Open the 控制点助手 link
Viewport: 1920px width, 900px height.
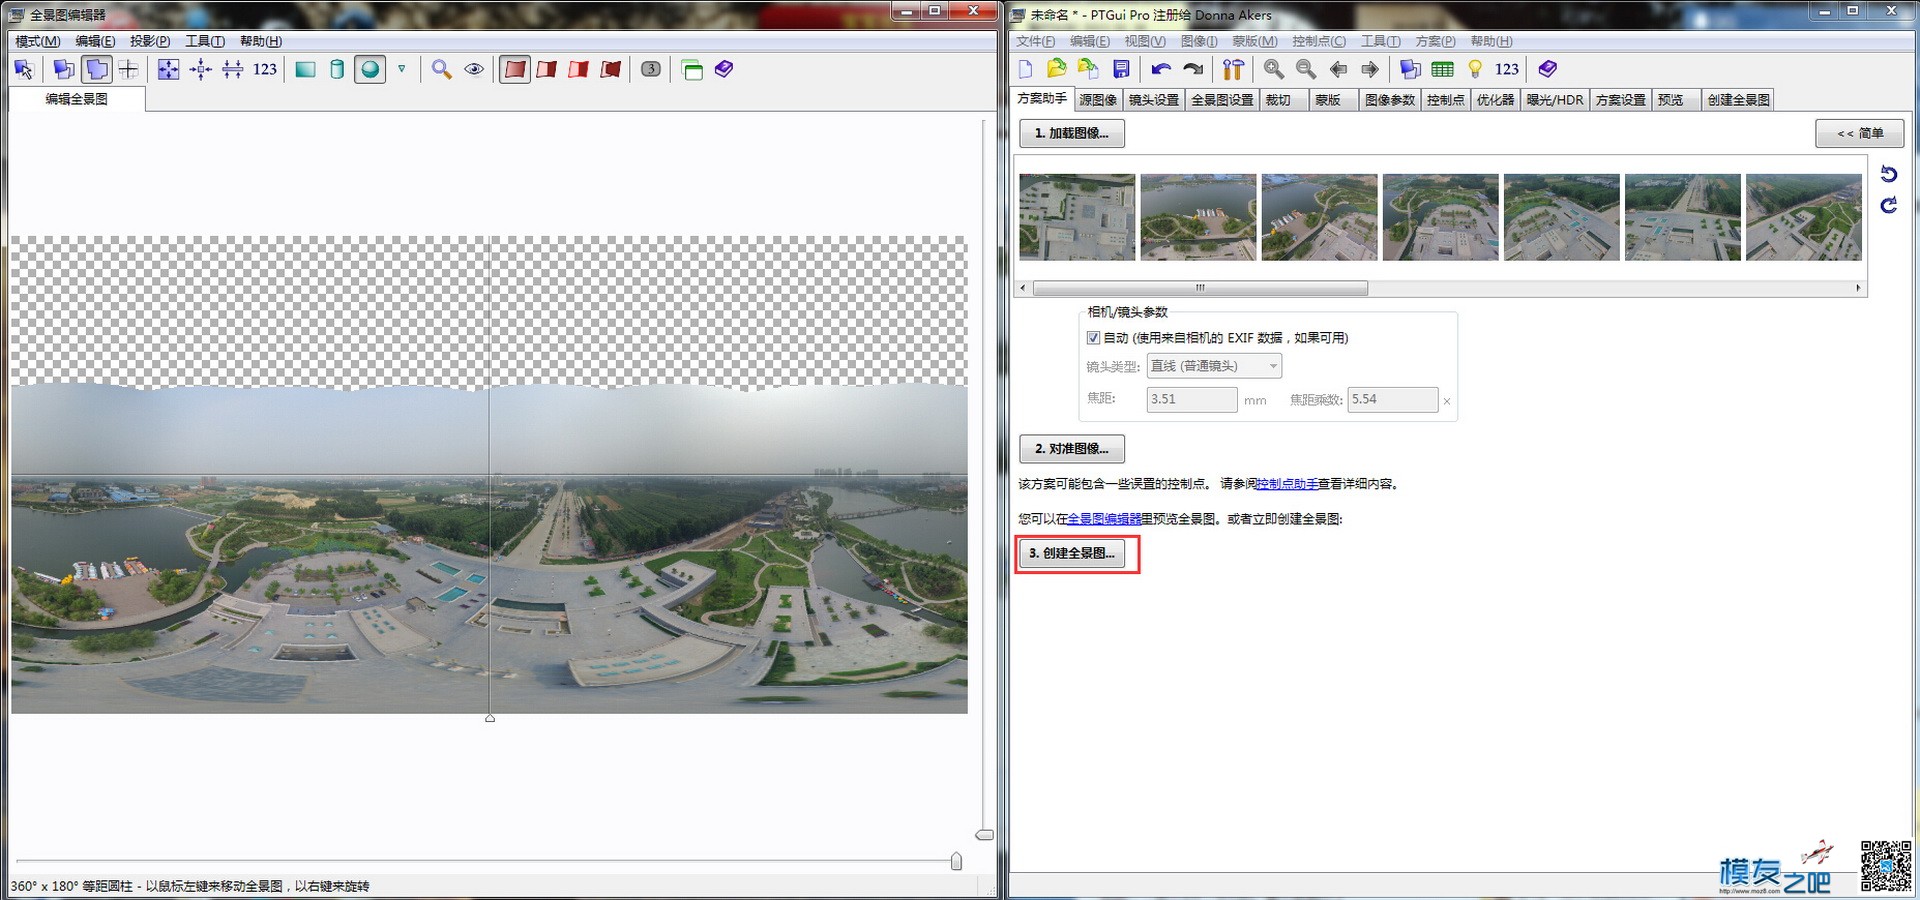[1286, 484]
